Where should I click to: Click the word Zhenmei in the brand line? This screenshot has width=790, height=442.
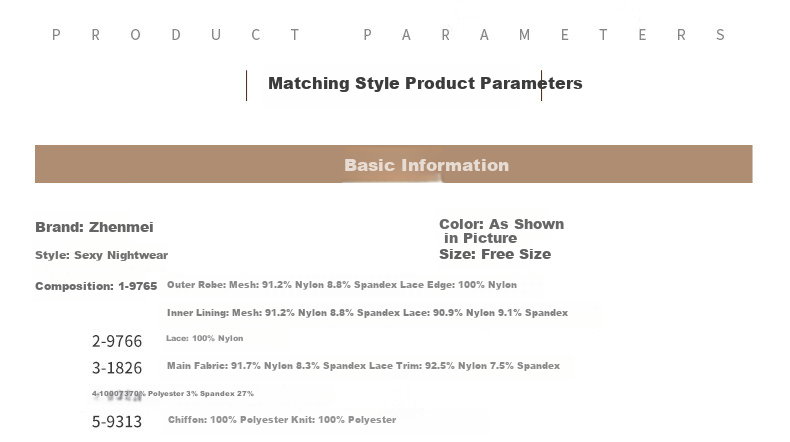[x=121, y=227]
